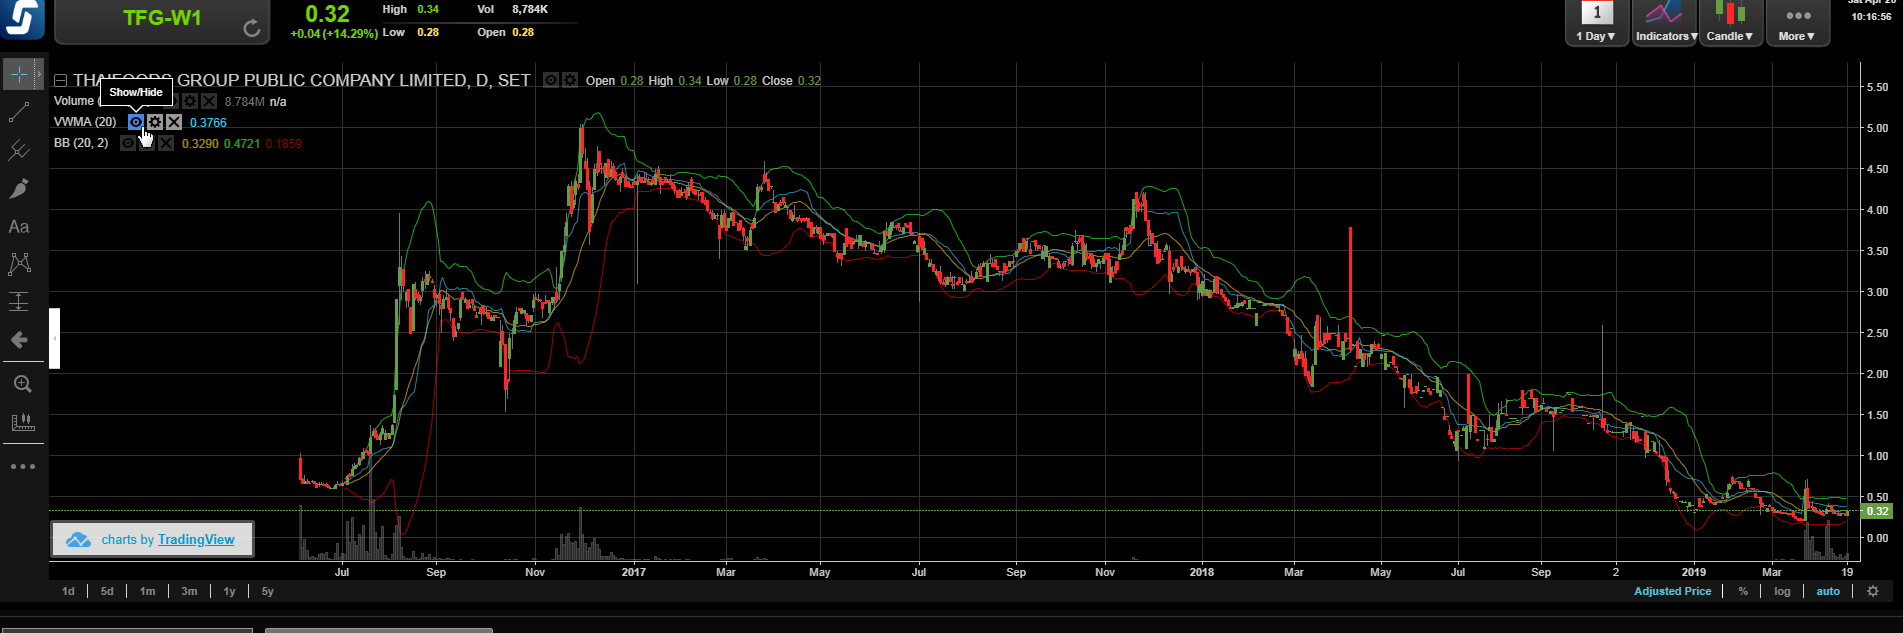Click the 10:16:56 clock display
Screen dimensions: 1903x633
click(1870, 16)
